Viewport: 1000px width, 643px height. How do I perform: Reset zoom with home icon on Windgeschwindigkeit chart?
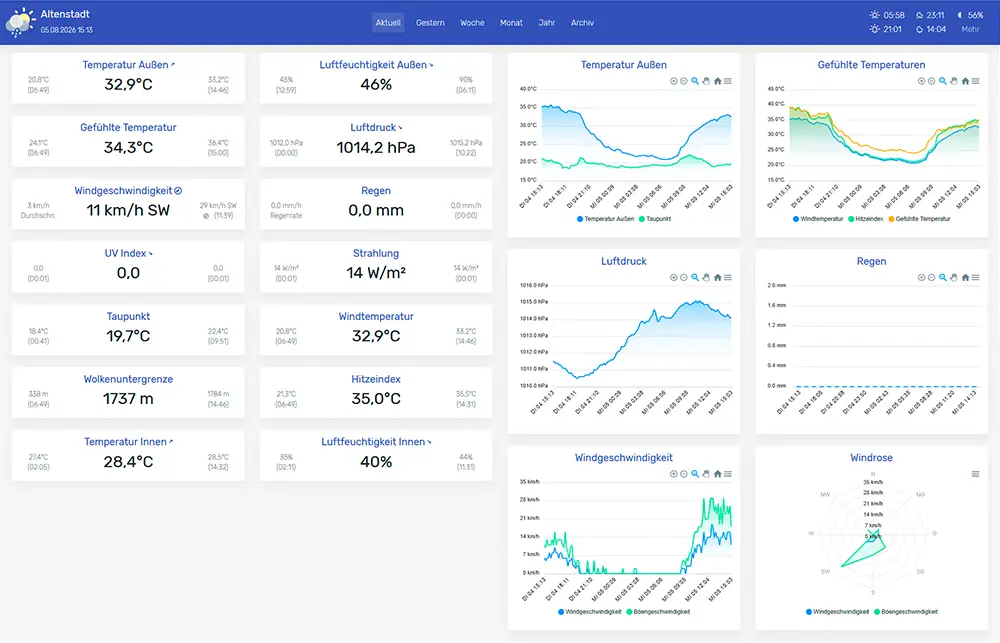click(x=717, y=474)
